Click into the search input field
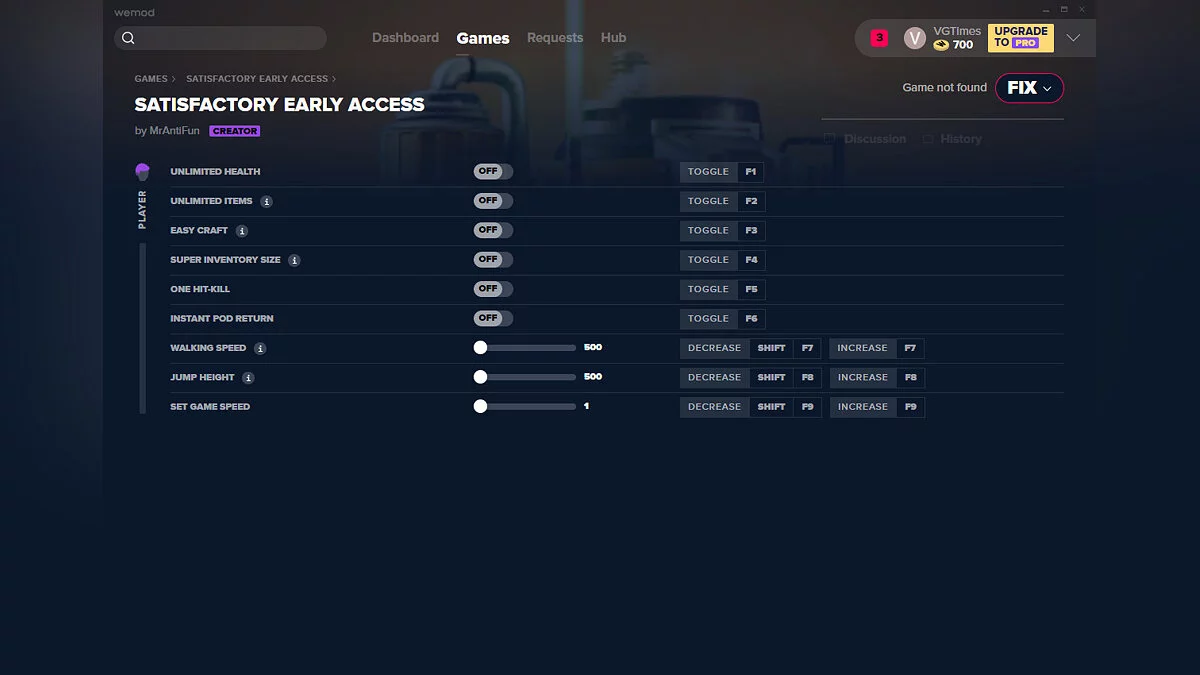This screenshot has width=1200, height=675. pos(221,38)
